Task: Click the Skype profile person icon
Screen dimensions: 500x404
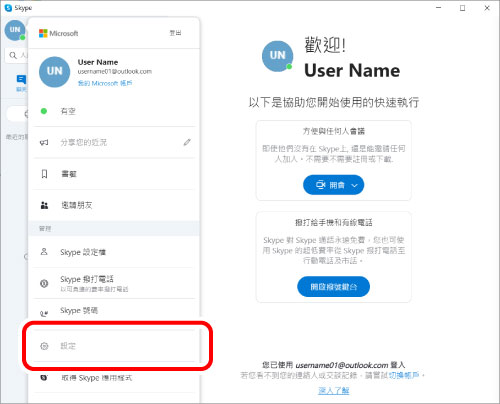Action: [44, 252]
